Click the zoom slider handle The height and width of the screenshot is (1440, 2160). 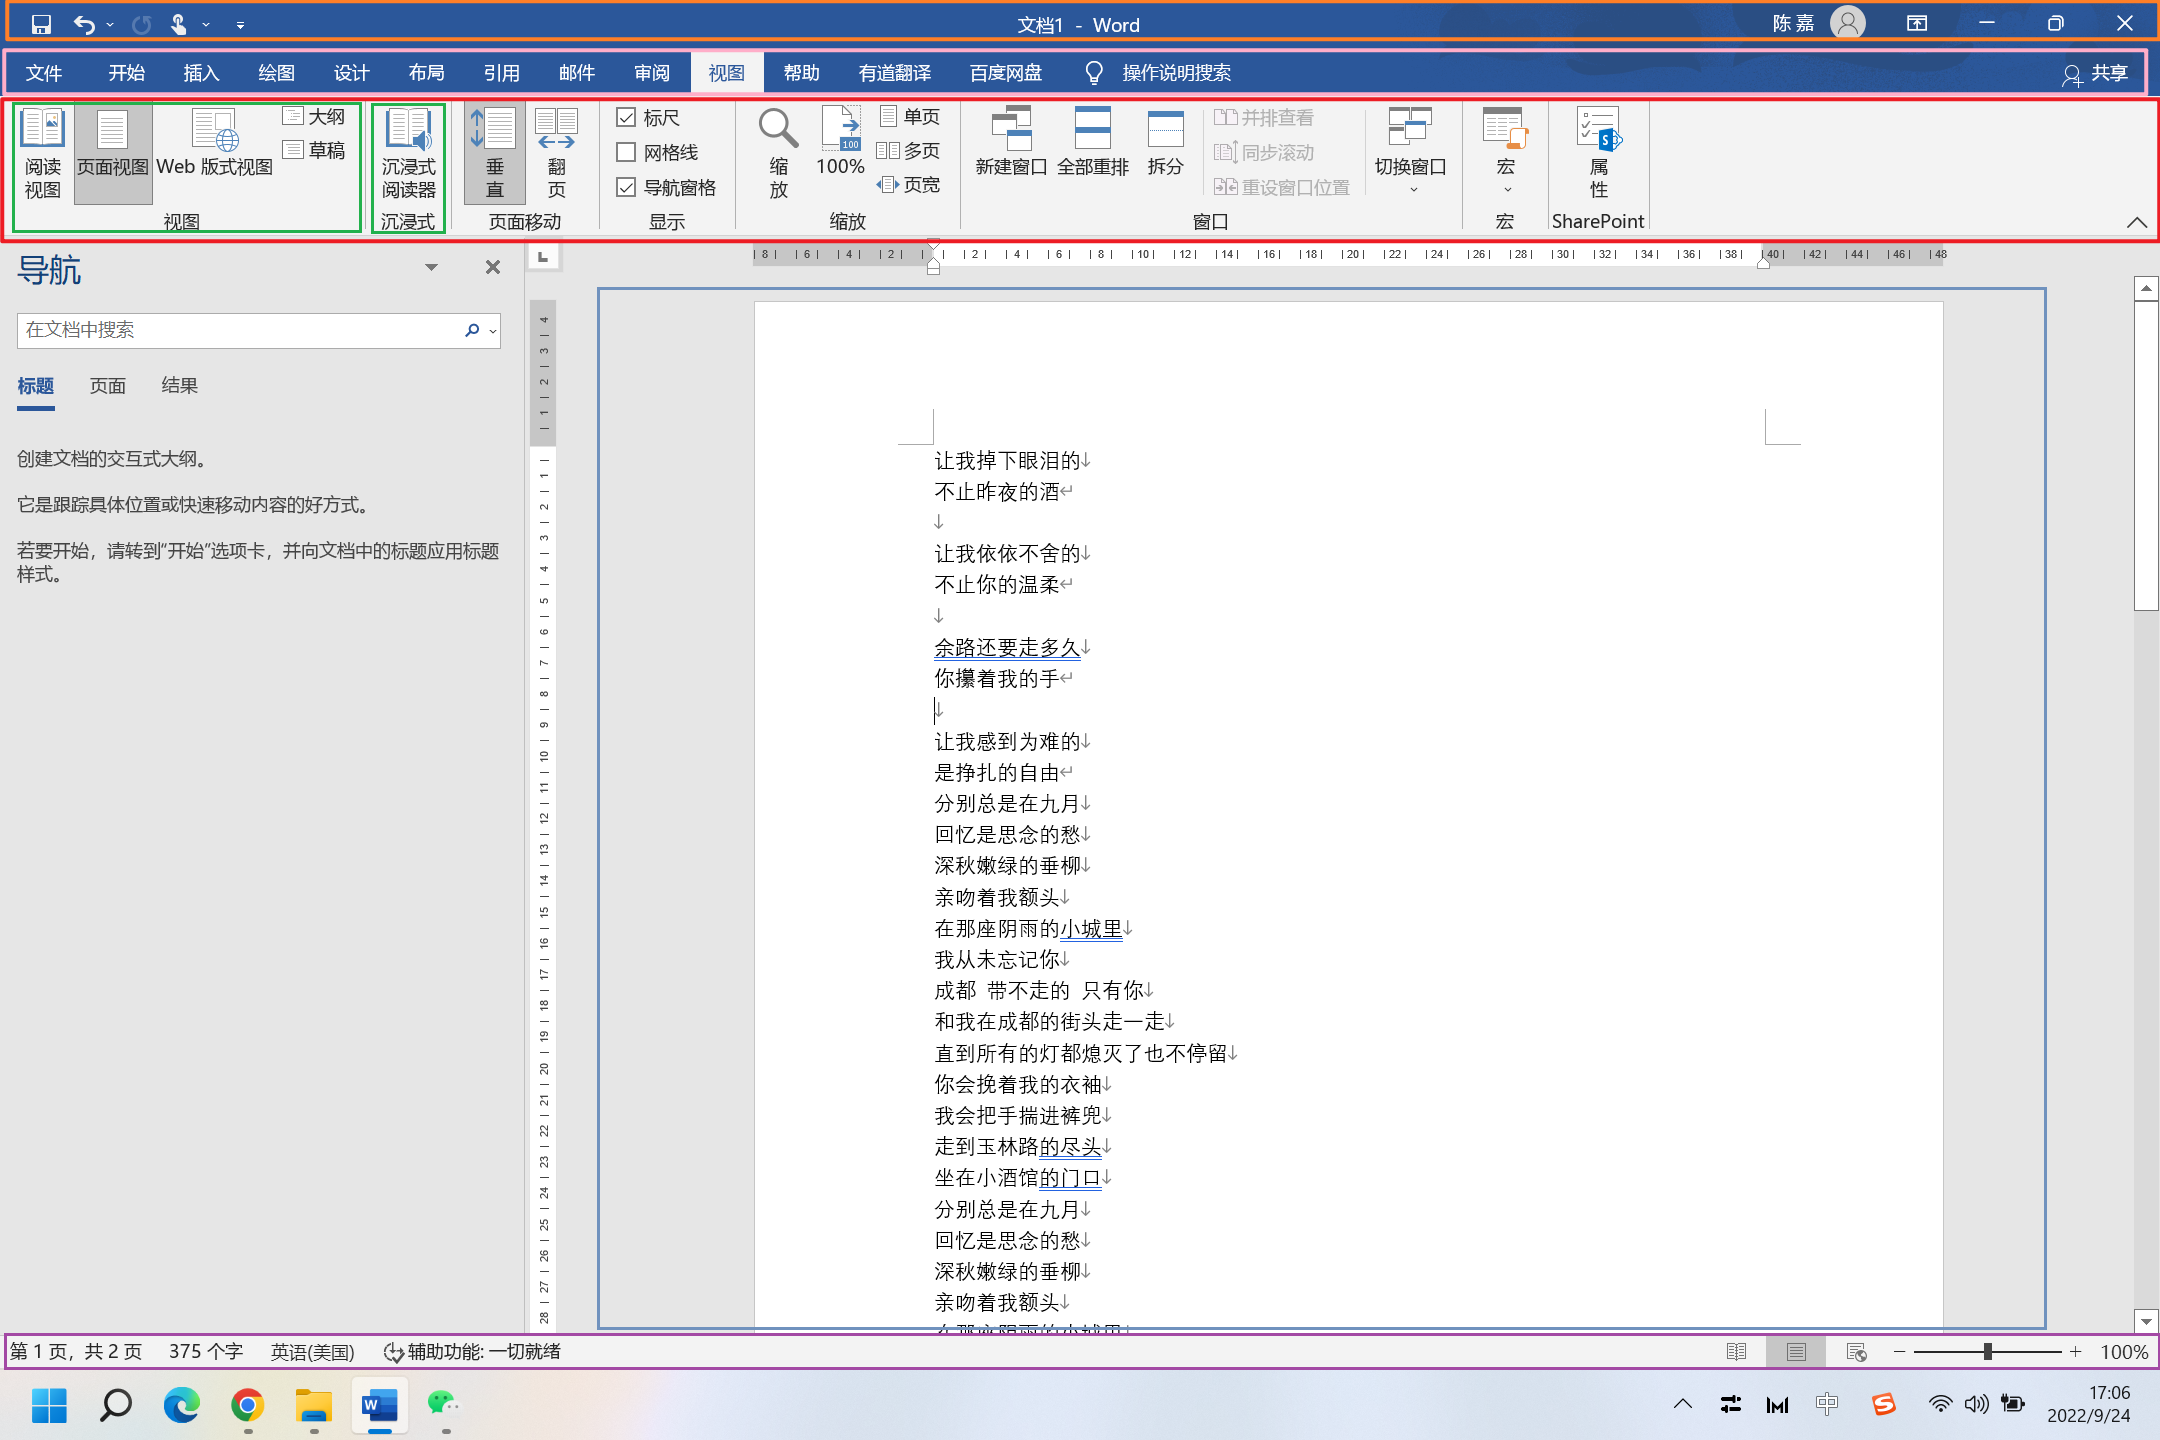1988,1352
